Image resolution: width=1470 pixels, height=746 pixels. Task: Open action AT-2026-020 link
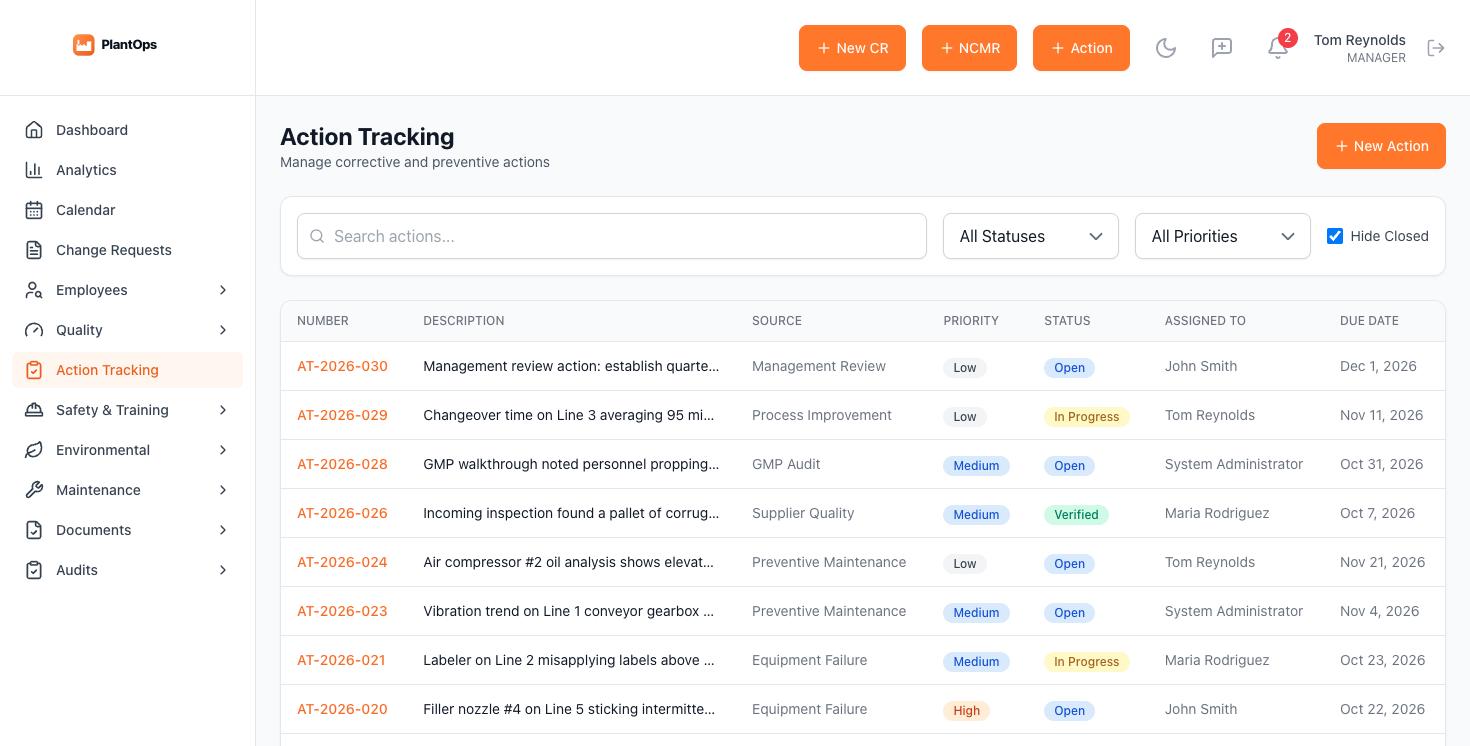coord(342,709)
